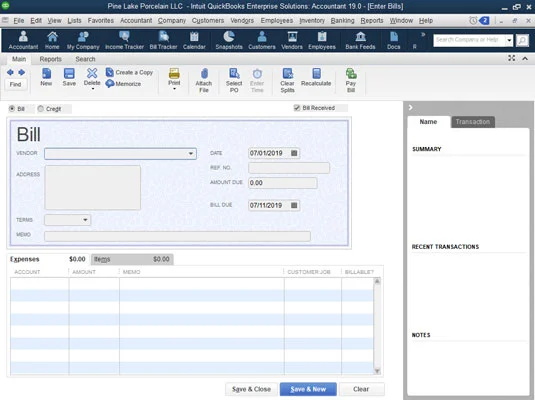Open the Accountant center icon

tap(23, 40)
